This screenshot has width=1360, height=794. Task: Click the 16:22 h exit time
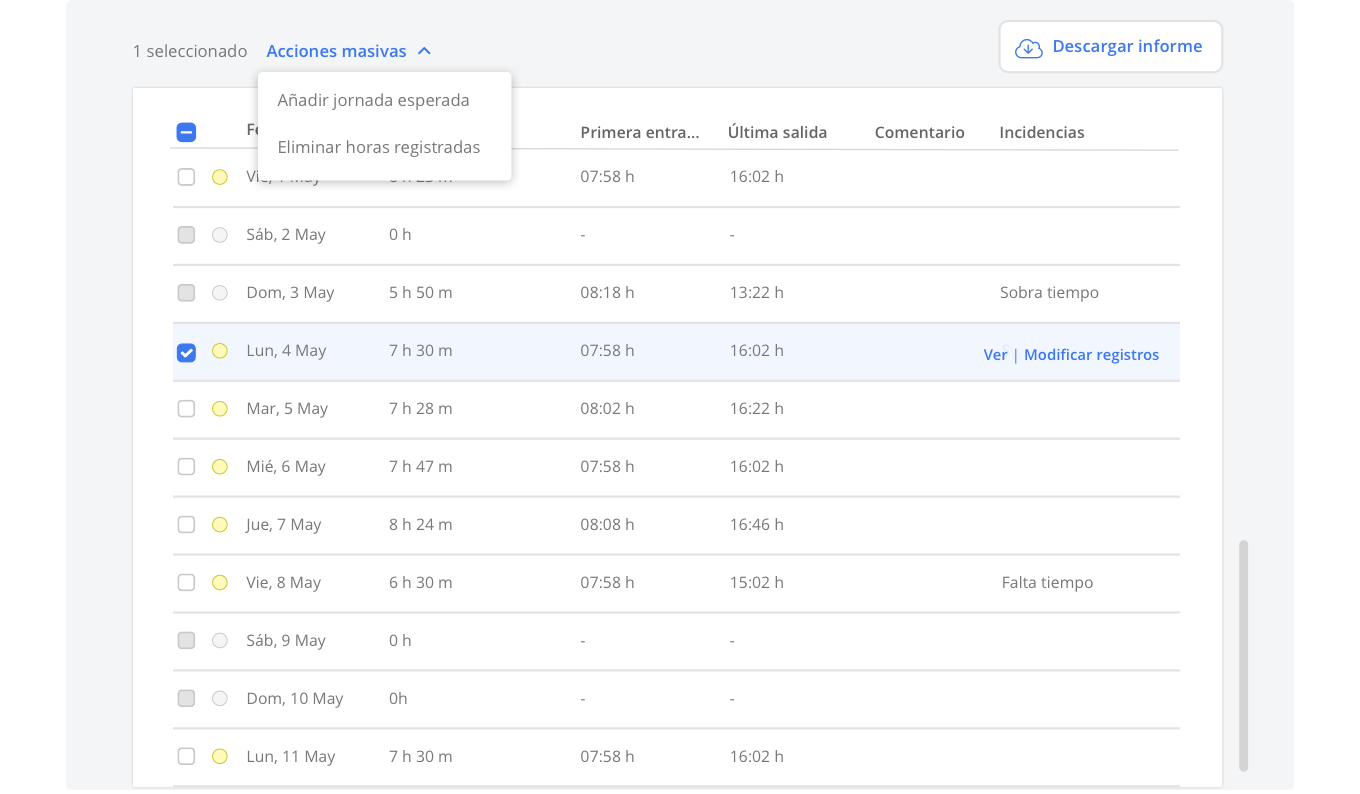757,409
